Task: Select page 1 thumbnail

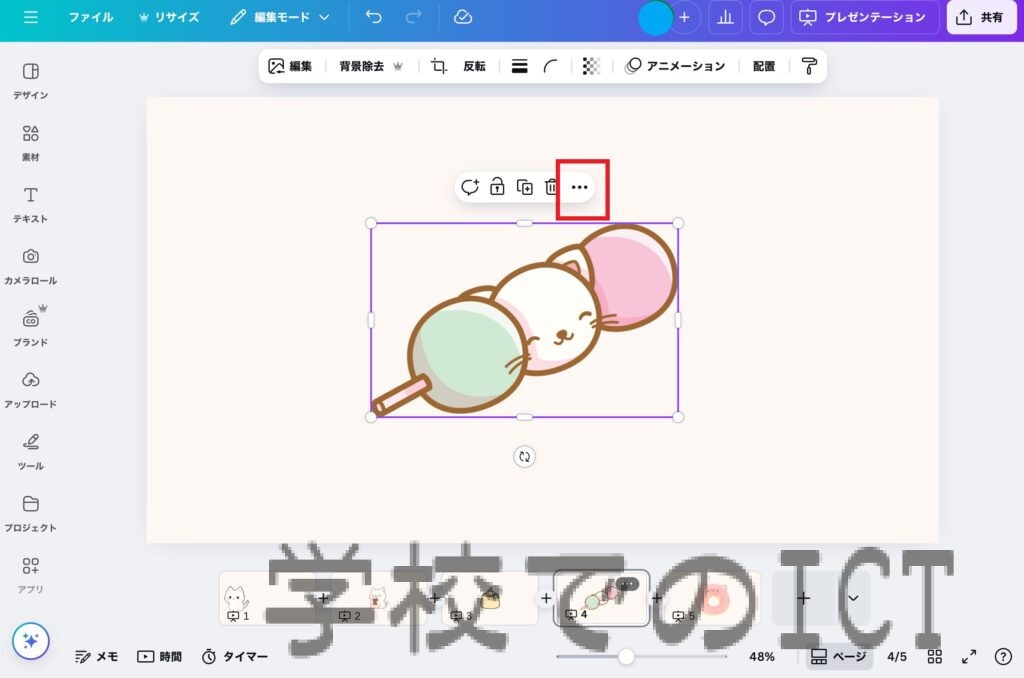Action: click(267, 598)
